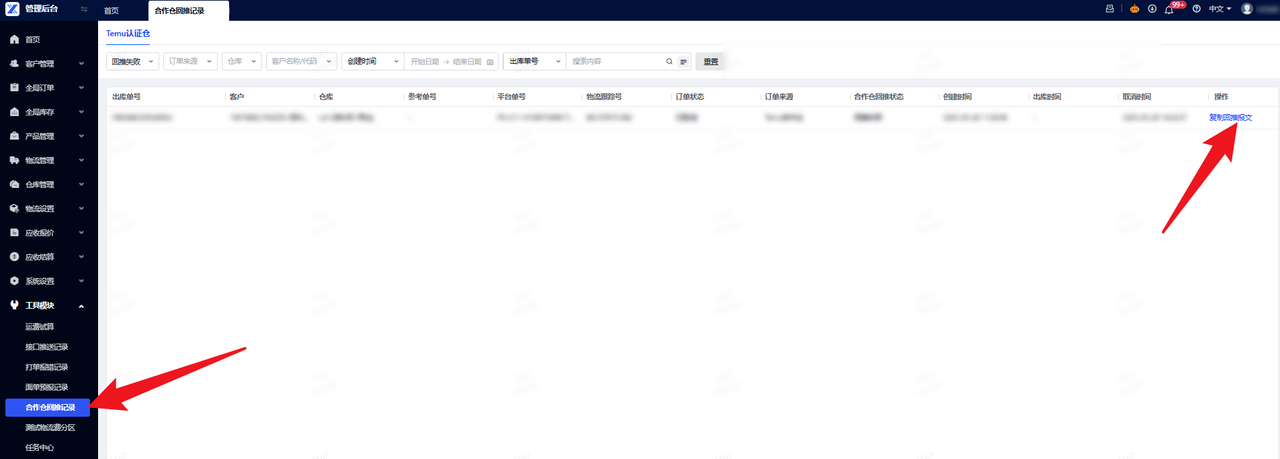This screenshot has width=1280, height=459.
Task: Open the 创建时间 date type dropdown
Action: 372,61
